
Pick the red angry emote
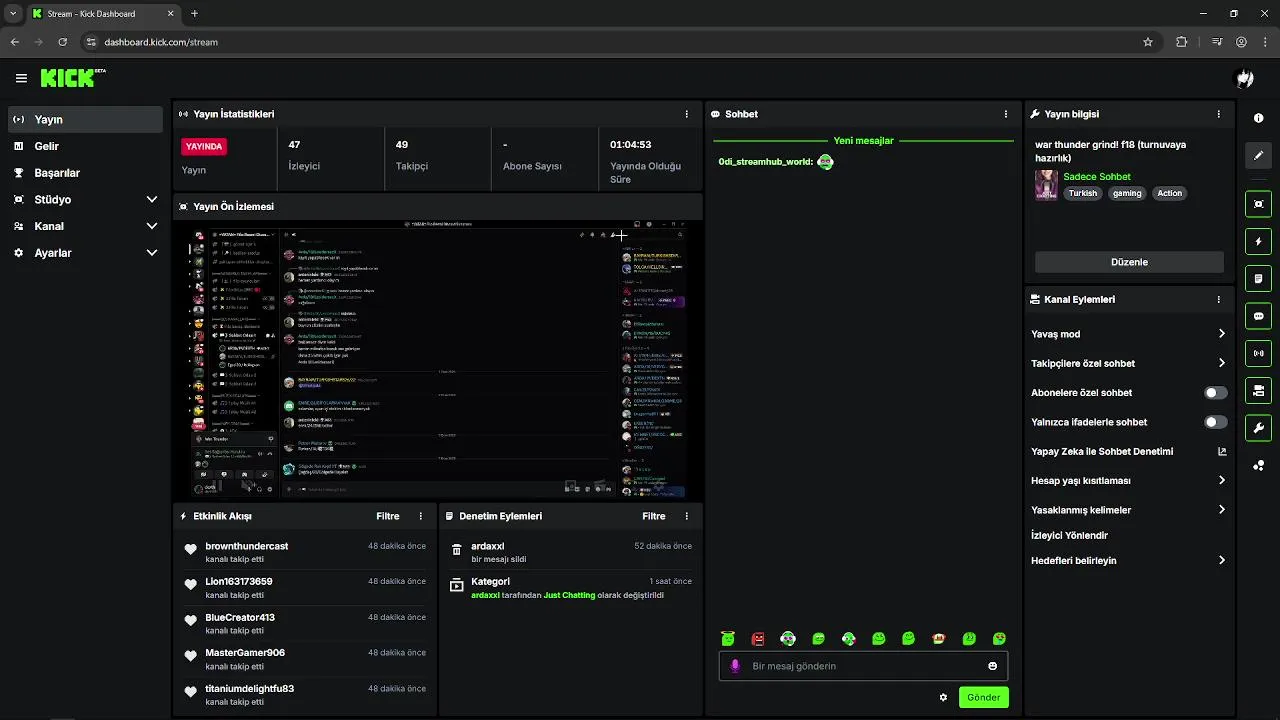pyautogui.click(x=758, y=638)
